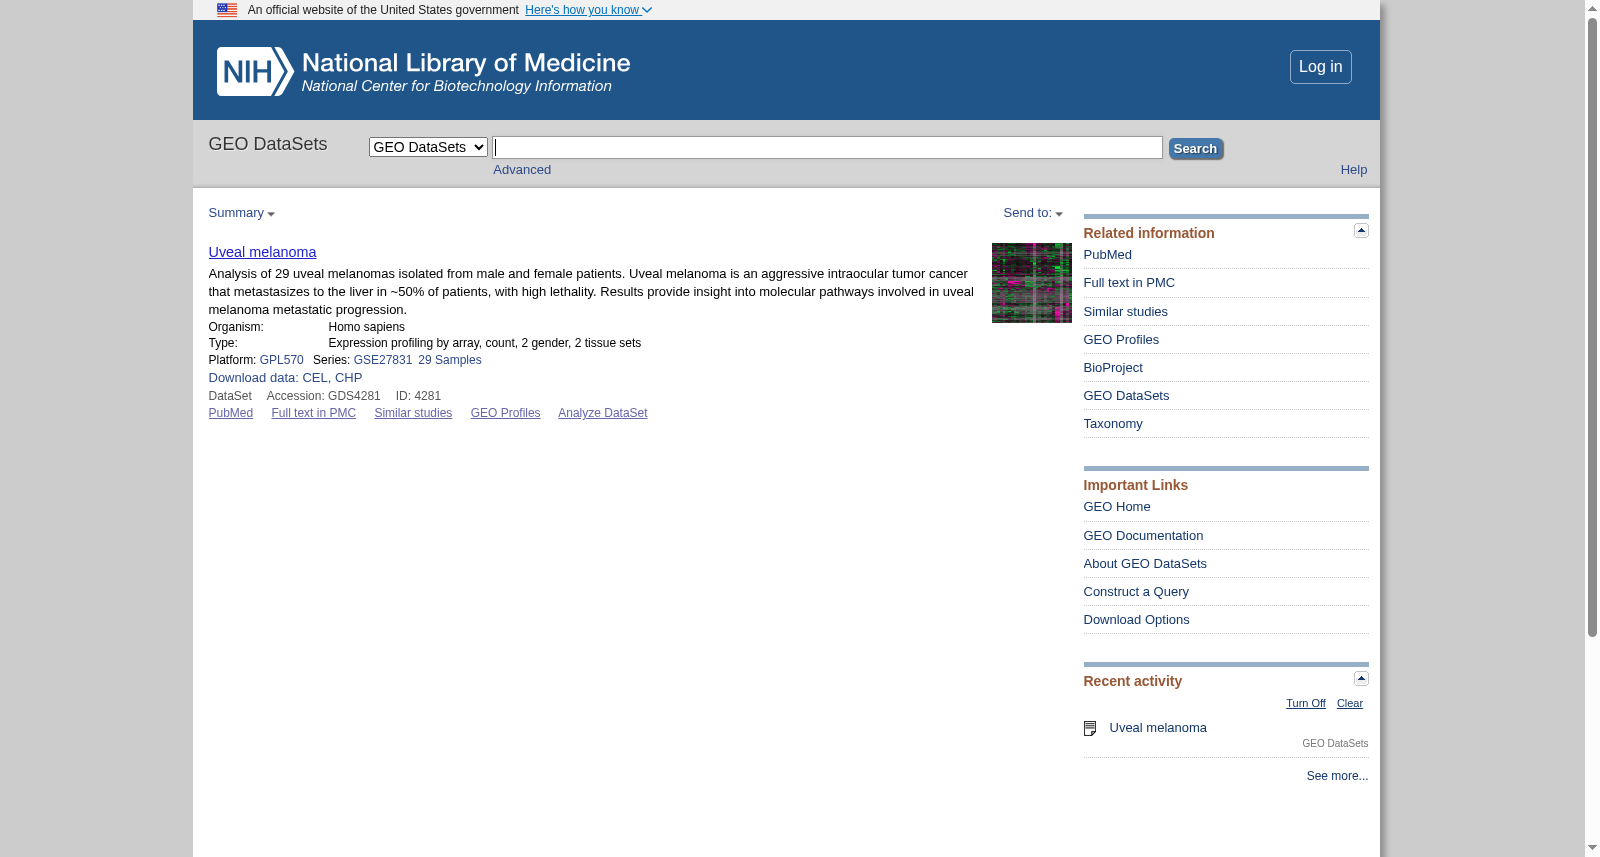This screenshot has width=1600, height=857.
Task: Click the Uveal melanoma recent activity document icon
Action: [x=1090, y=729]
